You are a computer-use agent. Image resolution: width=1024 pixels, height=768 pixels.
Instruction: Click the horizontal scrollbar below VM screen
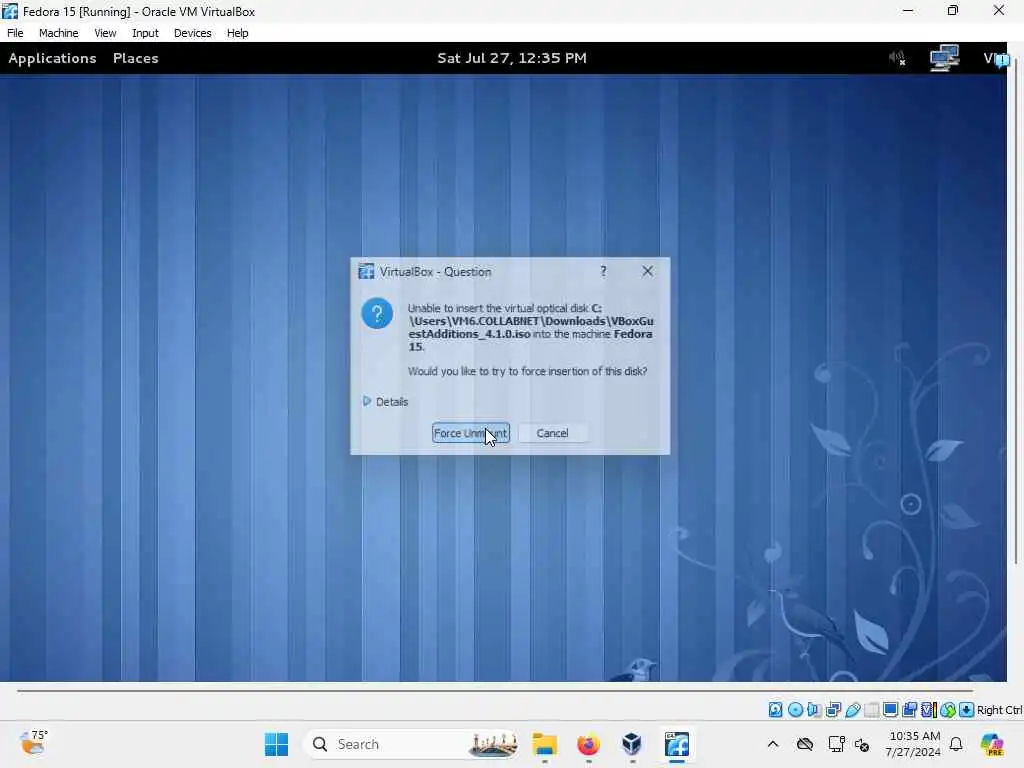click(x=495, y=690)
